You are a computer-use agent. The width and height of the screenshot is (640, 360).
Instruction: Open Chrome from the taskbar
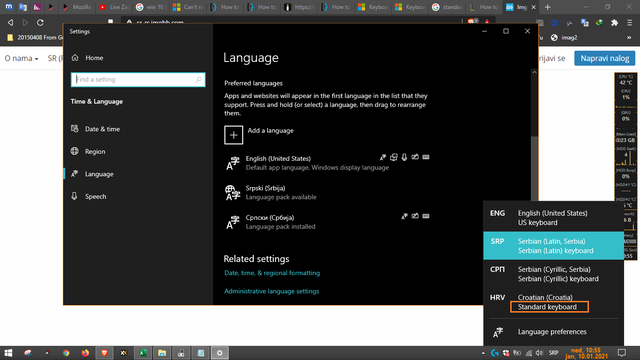tap(66, 353)
